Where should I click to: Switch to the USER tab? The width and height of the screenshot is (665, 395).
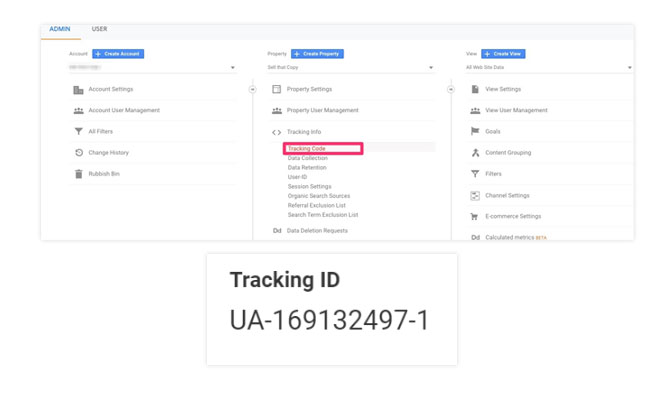(99, 29)
